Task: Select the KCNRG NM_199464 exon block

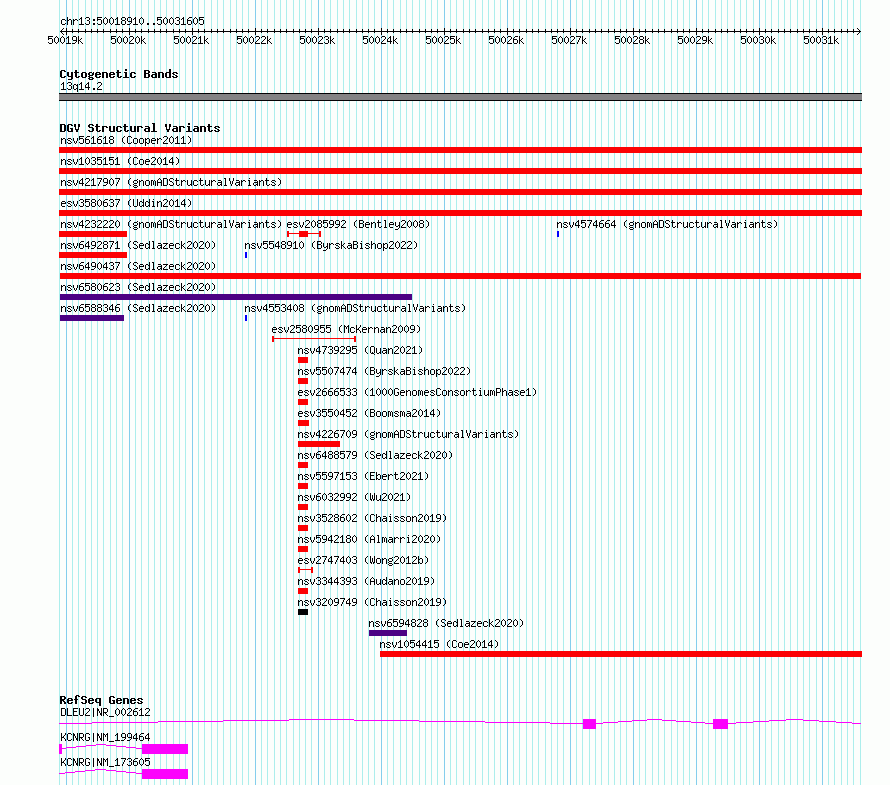Action: (x=165, y=749)
